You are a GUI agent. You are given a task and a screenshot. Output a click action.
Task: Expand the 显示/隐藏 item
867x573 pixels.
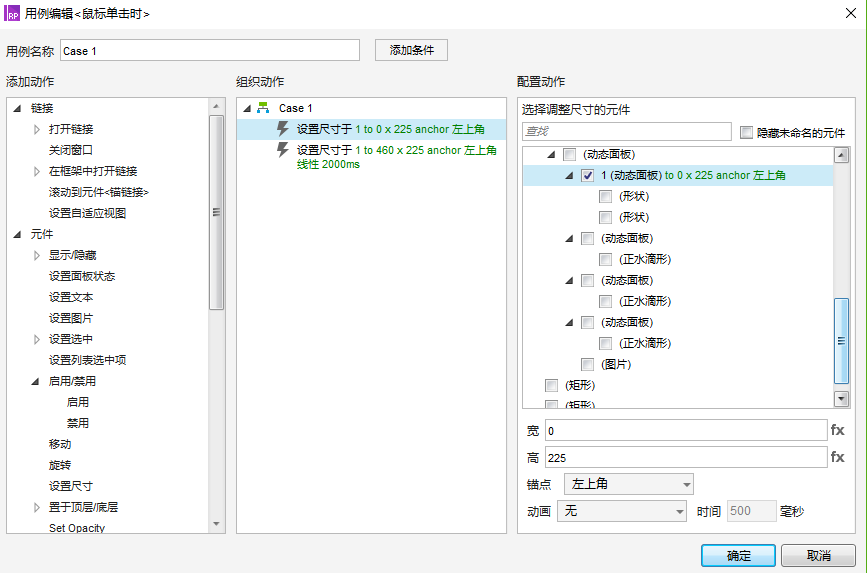pyautogui.click(x=36, y=256)
